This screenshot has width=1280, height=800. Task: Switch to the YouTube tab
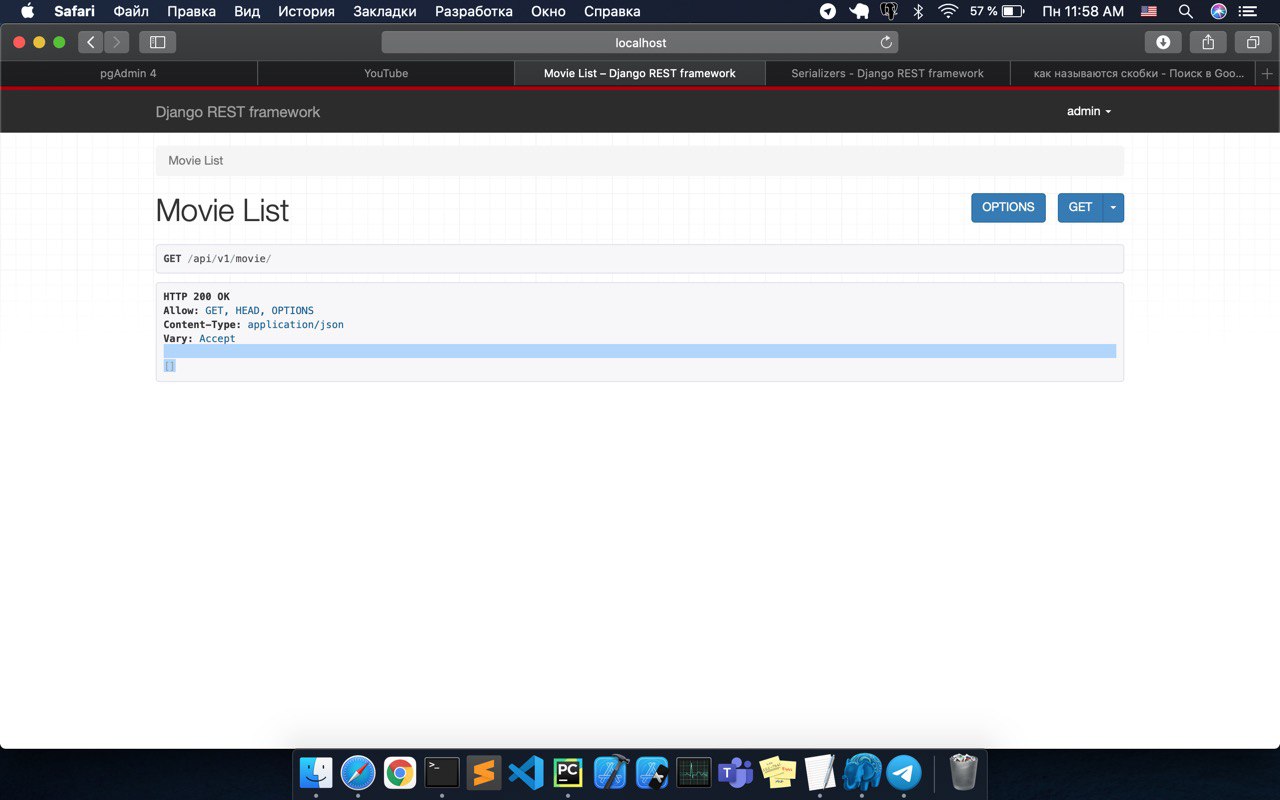(x=386, y=73)
